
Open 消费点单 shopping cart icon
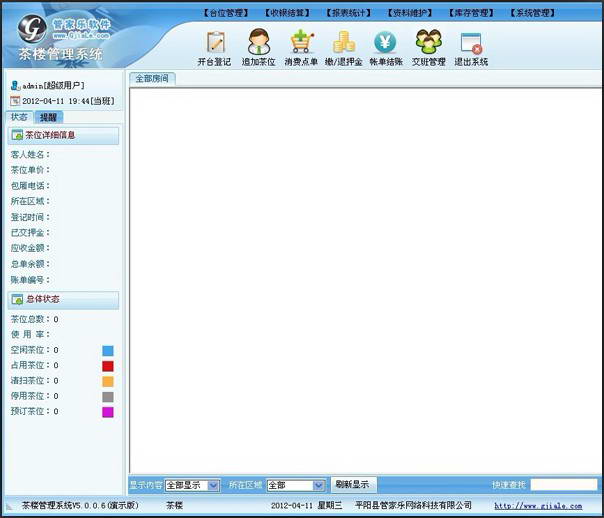coord(302,42)
